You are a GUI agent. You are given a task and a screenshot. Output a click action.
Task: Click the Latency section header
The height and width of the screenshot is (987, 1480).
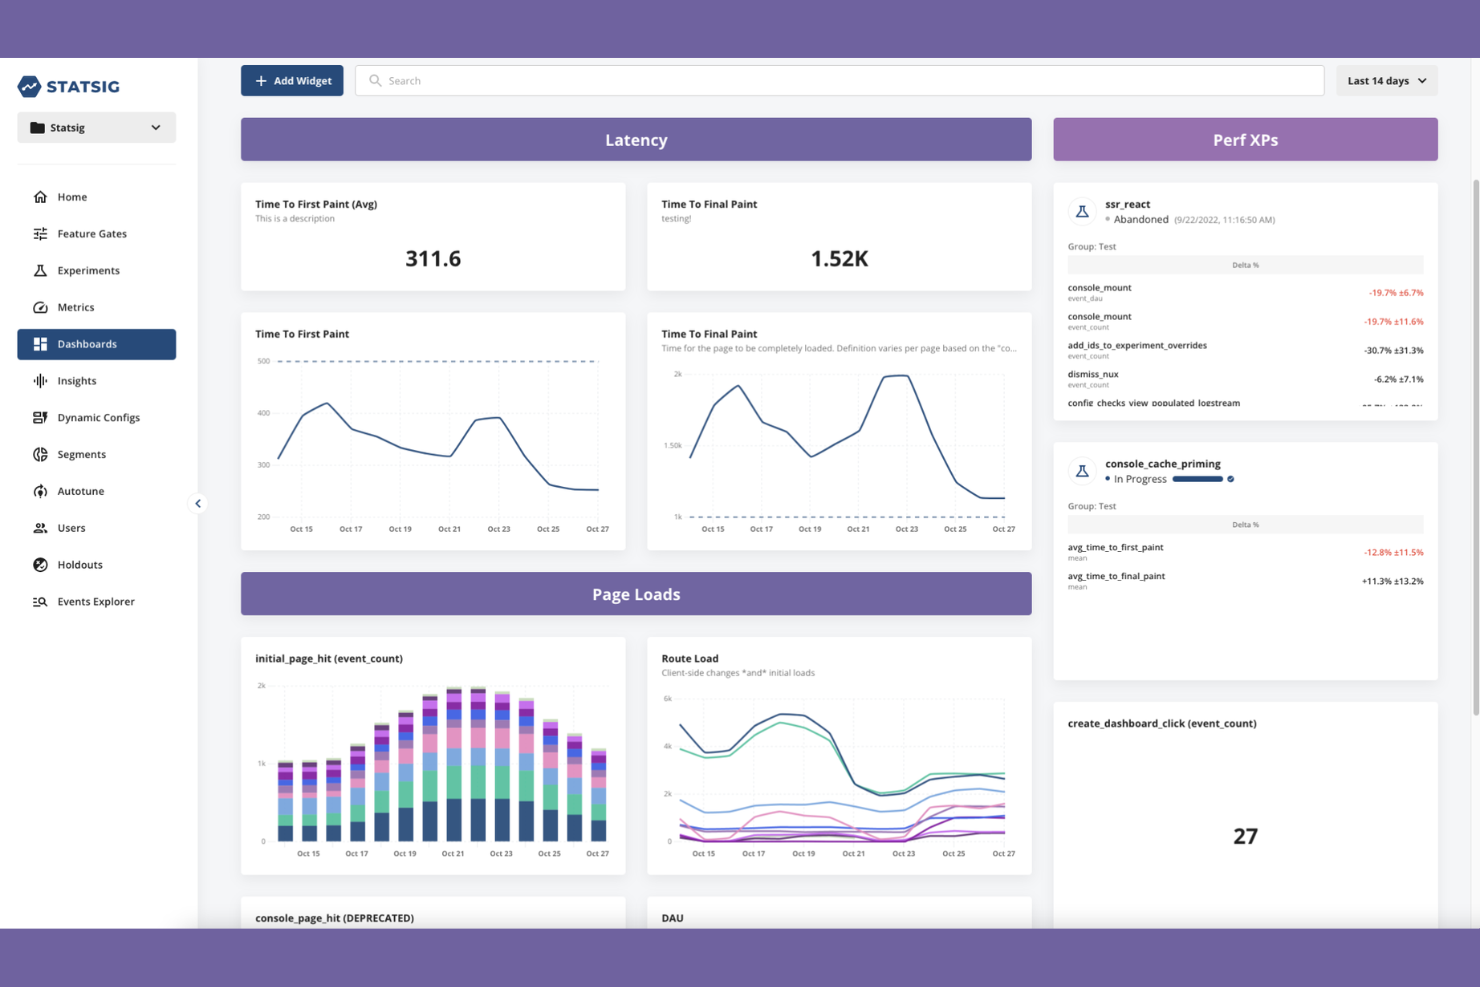click(636, 140)
